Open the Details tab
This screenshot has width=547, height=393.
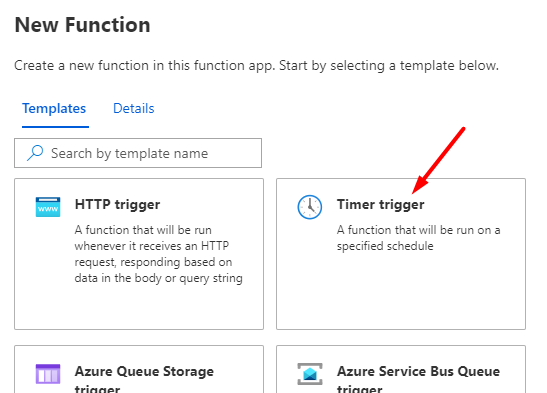point(134,108)
